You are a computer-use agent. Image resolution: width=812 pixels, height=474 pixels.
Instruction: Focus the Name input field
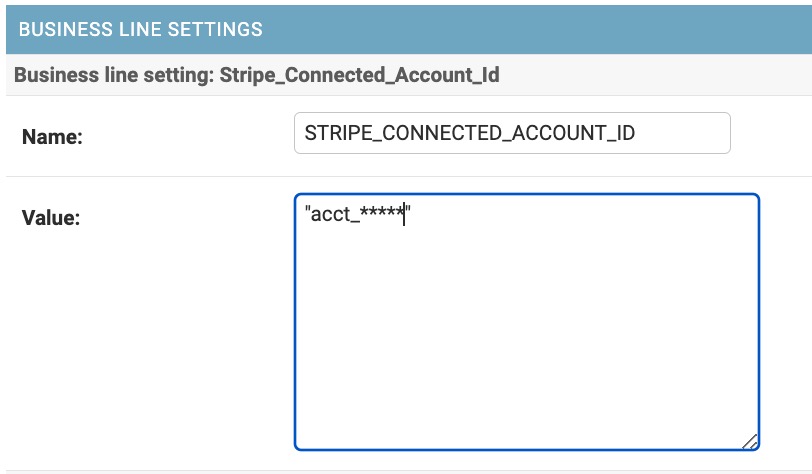pos(512,133)
